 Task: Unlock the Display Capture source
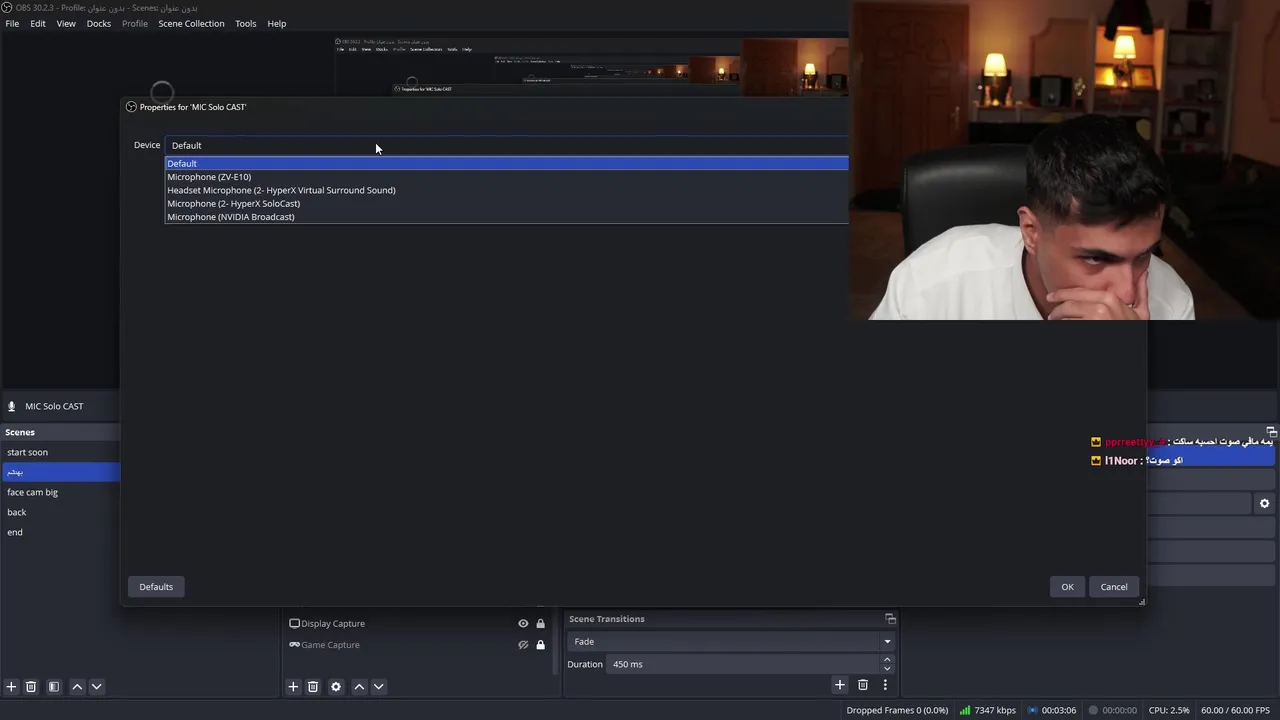tap(541, 623)
